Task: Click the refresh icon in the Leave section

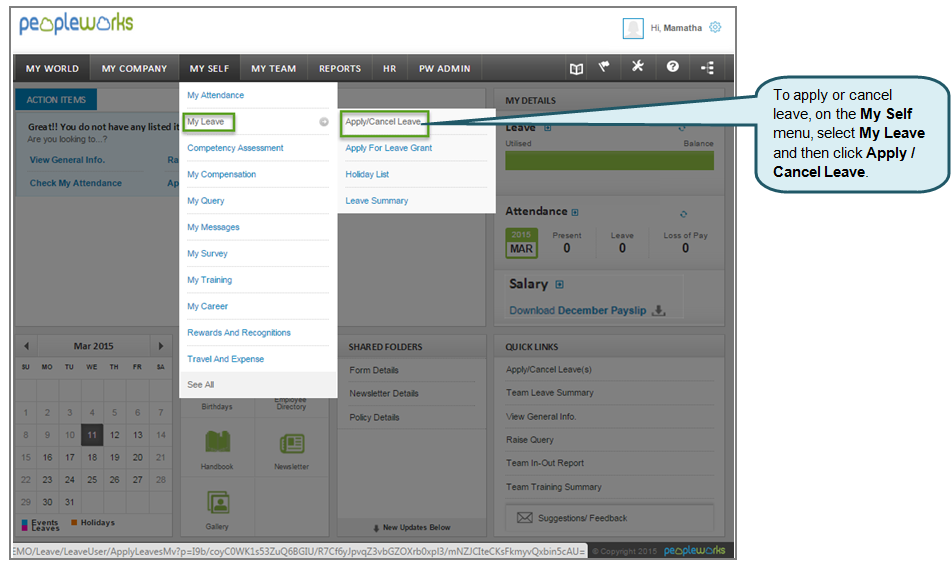Action: tap(682, 128)
